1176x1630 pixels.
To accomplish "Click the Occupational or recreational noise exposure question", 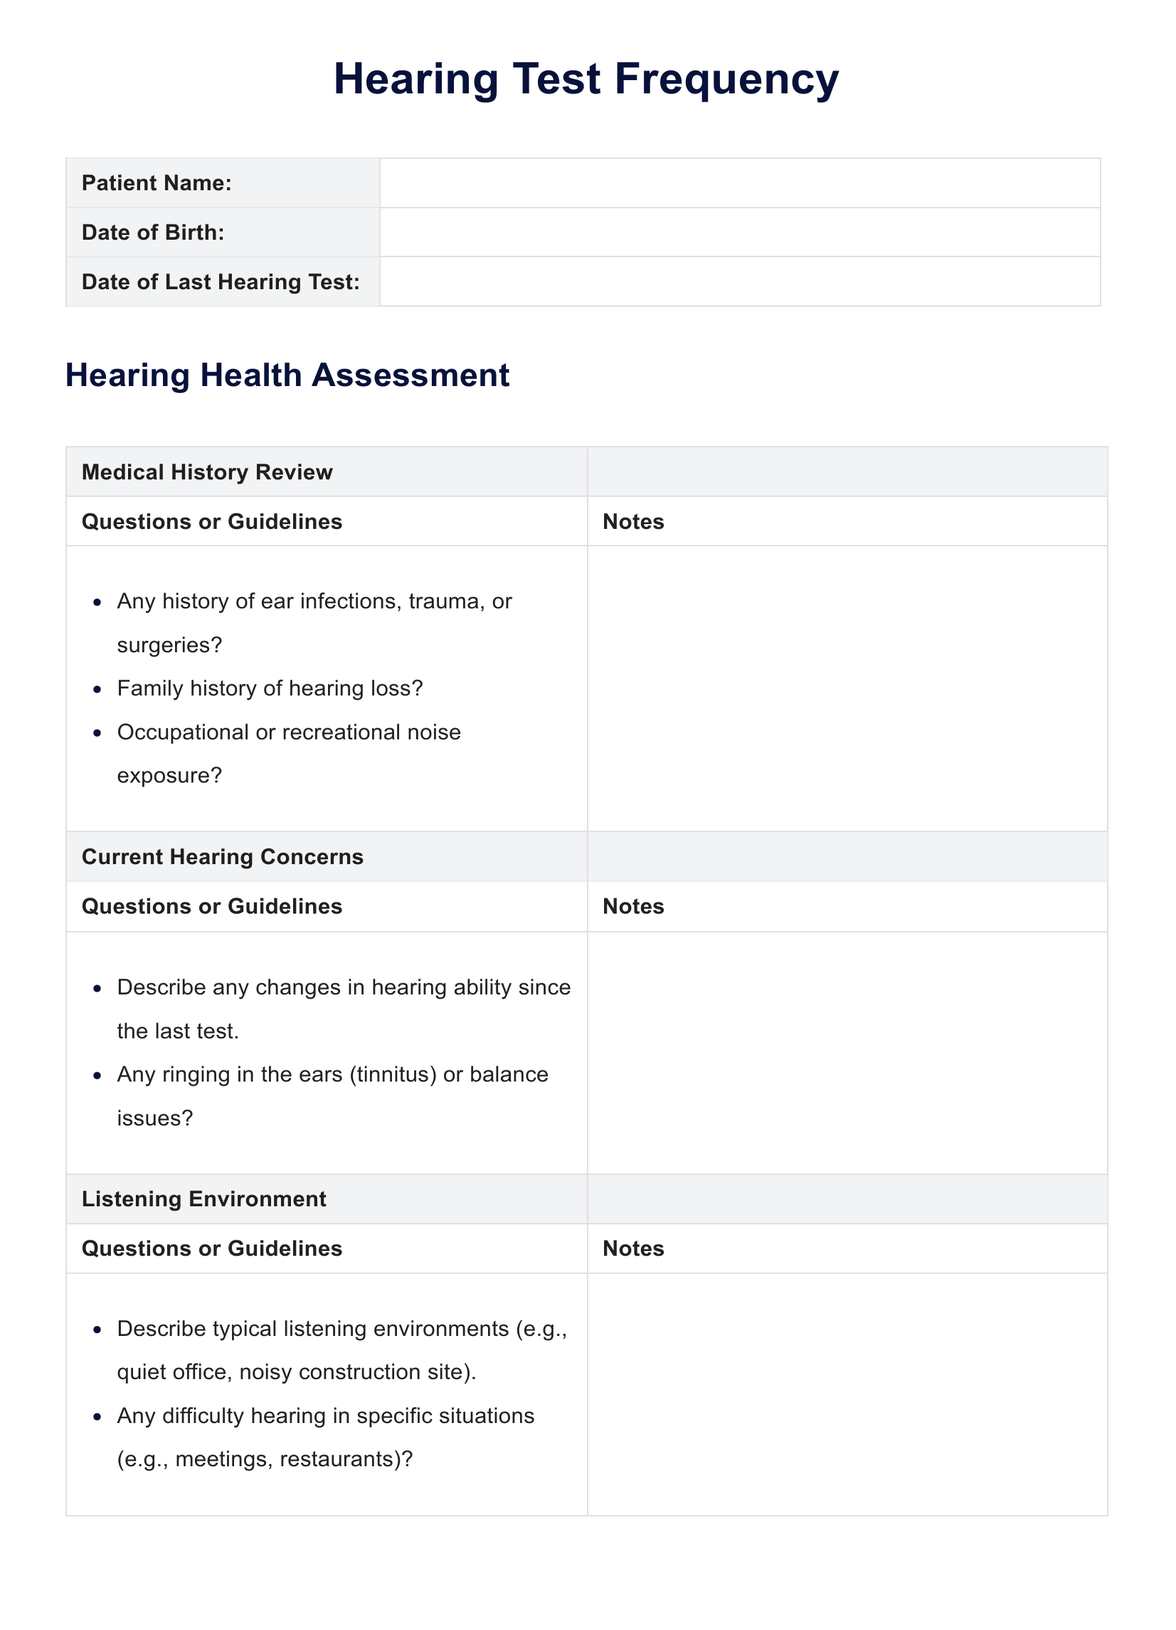I will pos(289,732).
